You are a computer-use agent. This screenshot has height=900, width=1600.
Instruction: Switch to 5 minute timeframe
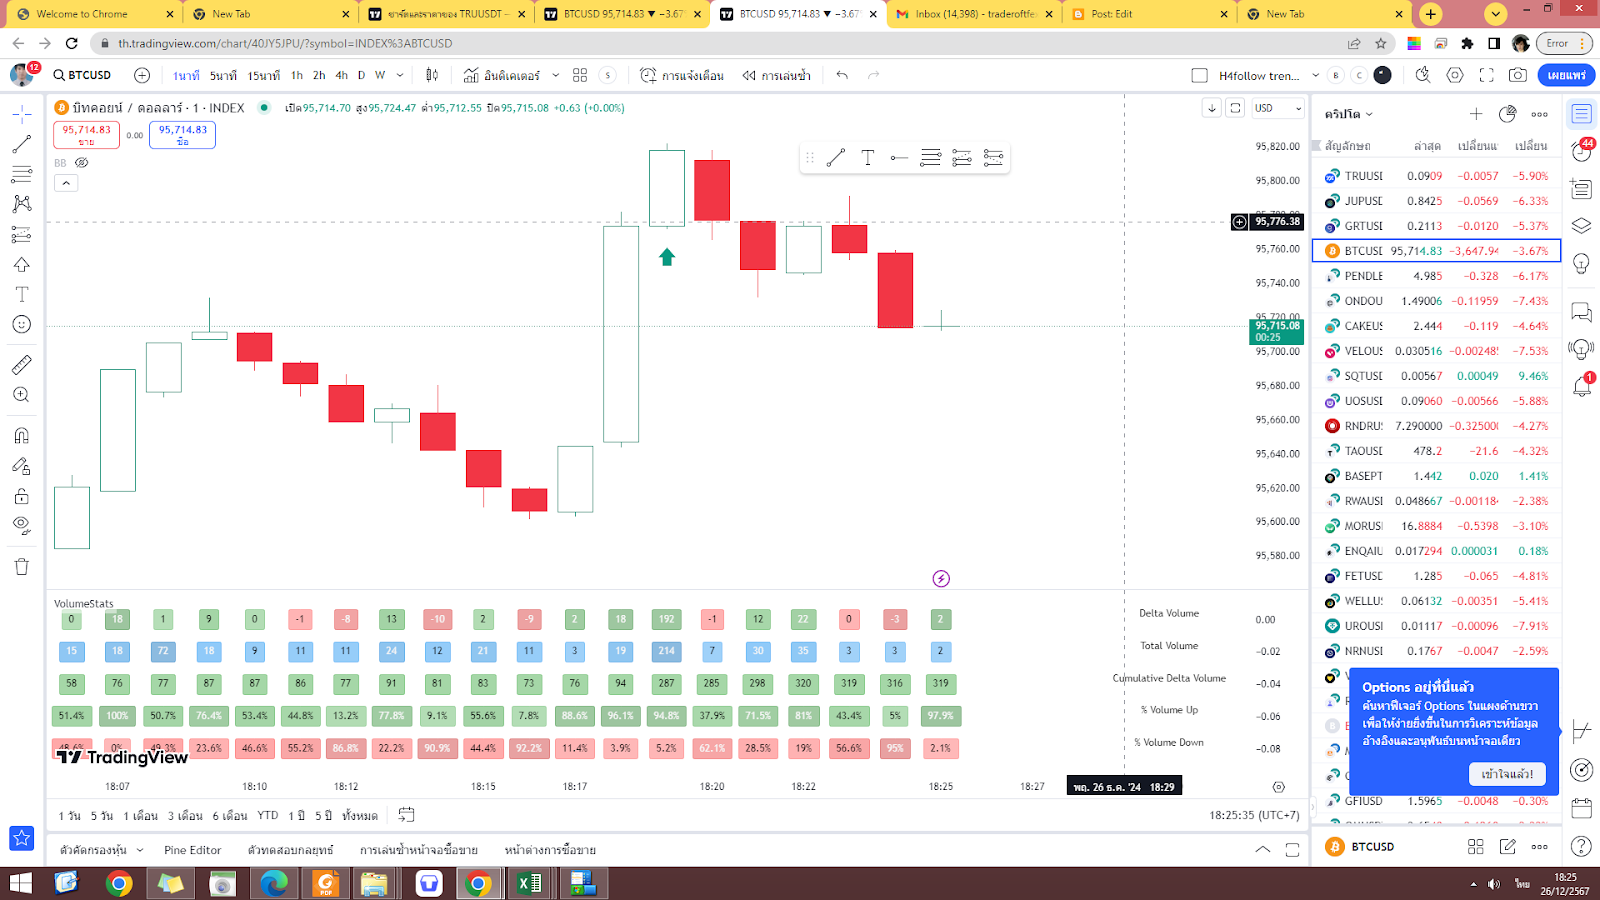[x=223, y=75]
